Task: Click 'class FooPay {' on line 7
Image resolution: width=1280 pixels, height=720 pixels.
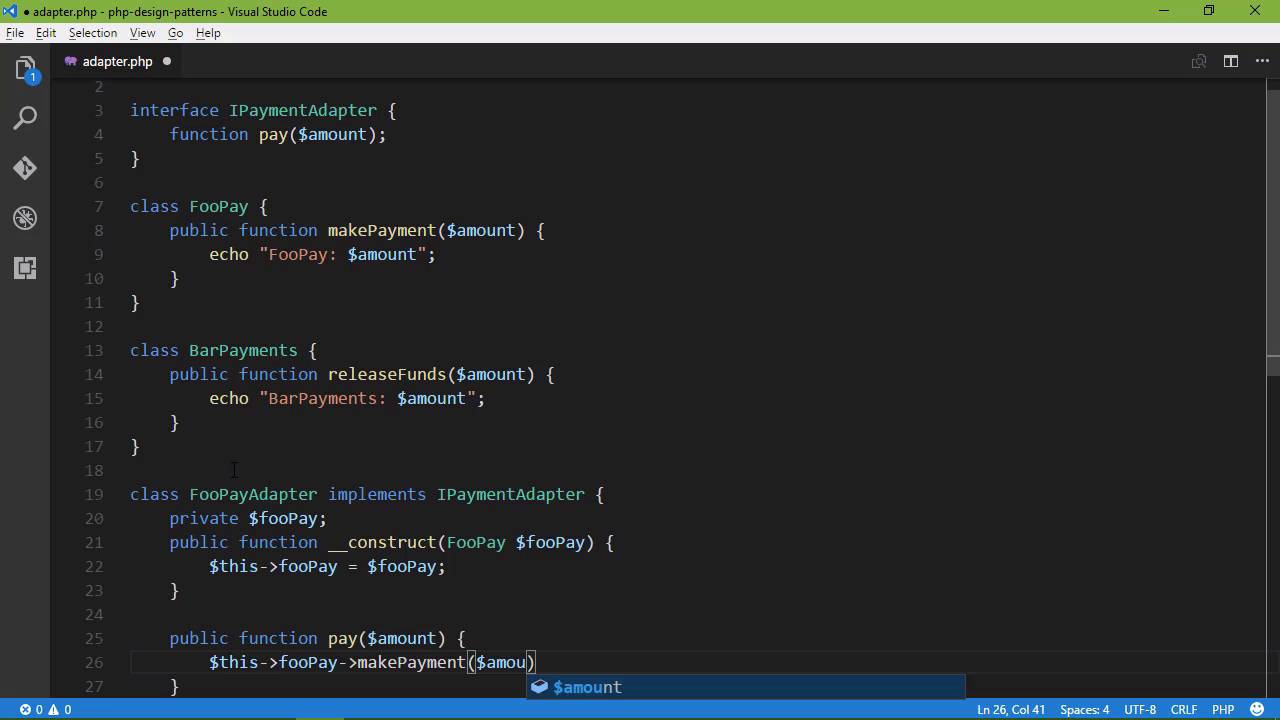Action: [x=199, y=206]
